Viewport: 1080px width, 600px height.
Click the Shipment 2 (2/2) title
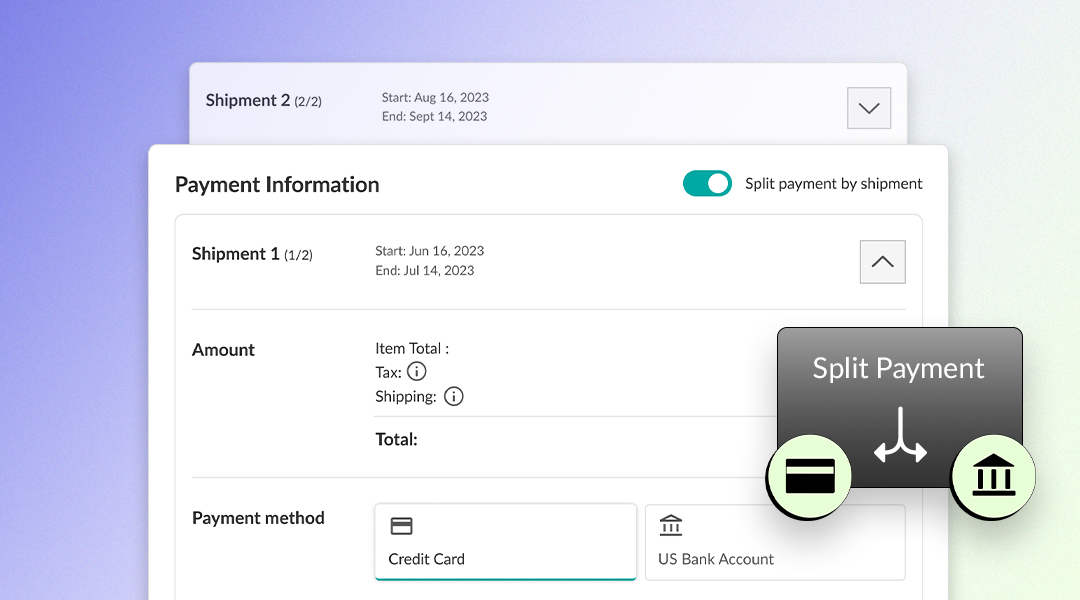(x=263, y=101)
